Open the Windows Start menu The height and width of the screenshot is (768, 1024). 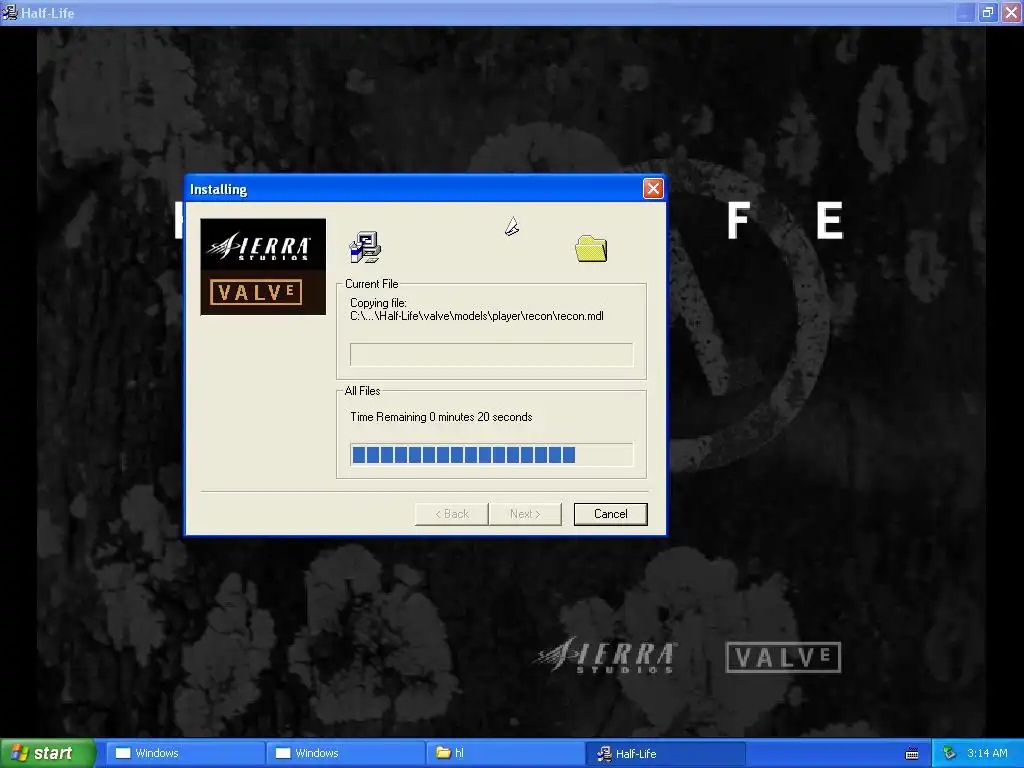(47, 753)
